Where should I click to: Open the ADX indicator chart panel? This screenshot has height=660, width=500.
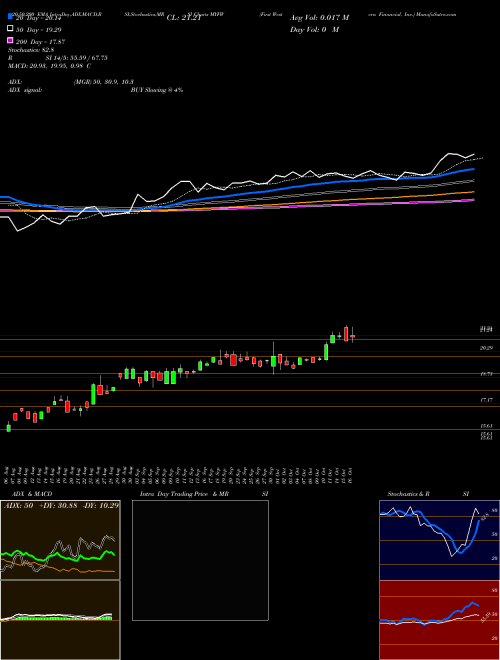[x=60, y=540]
